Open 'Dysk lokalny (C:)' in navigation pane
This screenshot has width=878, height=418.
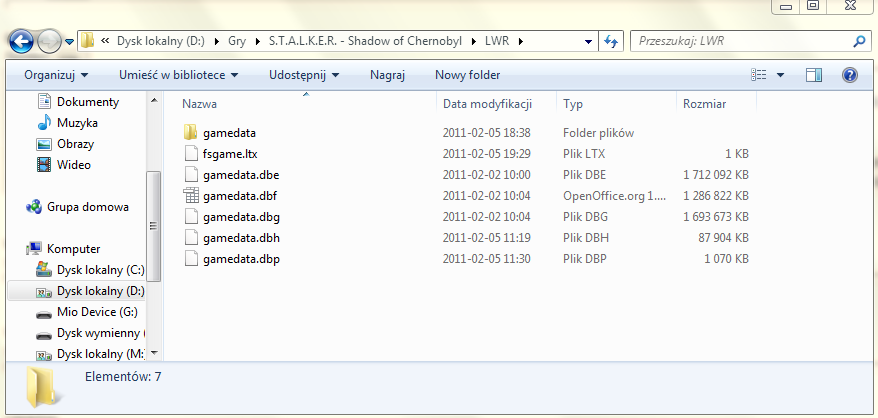pyautogui.click(x=101, y=270)
